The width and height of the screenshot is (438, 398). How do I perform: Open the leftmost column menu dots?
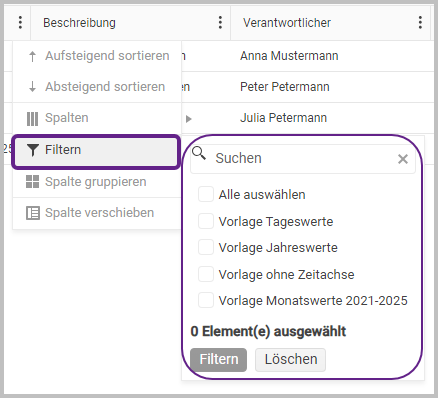(x=20, y=23)
